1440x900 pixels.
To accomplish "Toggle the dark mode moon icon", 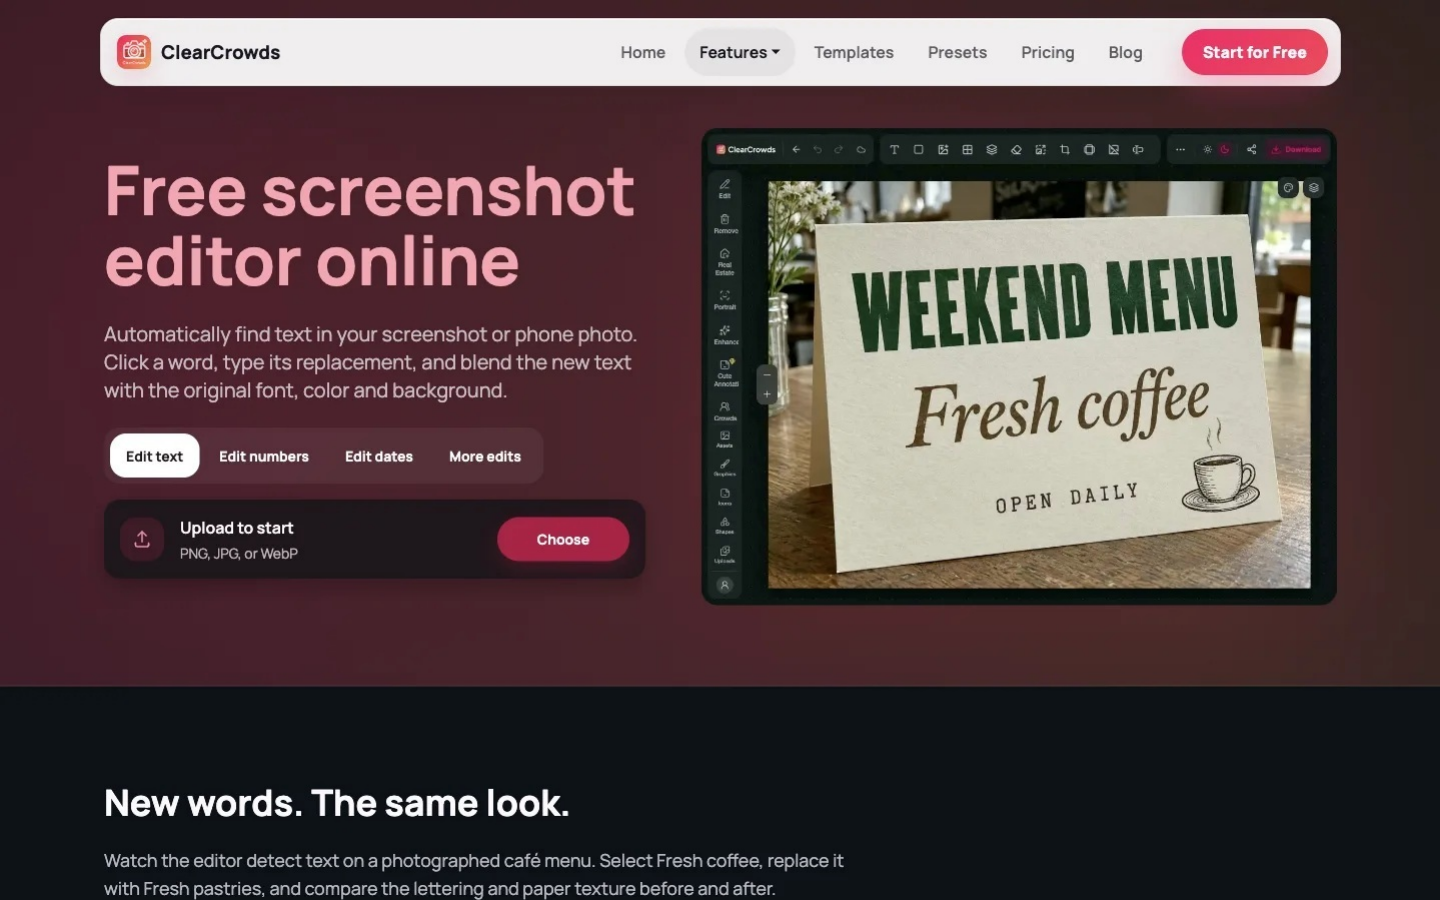I will click(x=1224, y=150).
